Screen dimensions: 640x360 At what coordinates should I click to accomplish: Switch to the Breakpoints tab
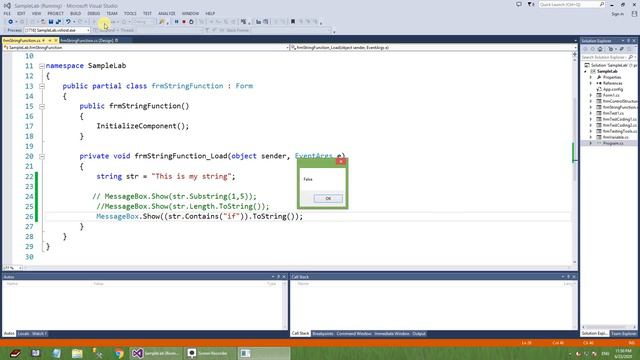click(322, 334)
